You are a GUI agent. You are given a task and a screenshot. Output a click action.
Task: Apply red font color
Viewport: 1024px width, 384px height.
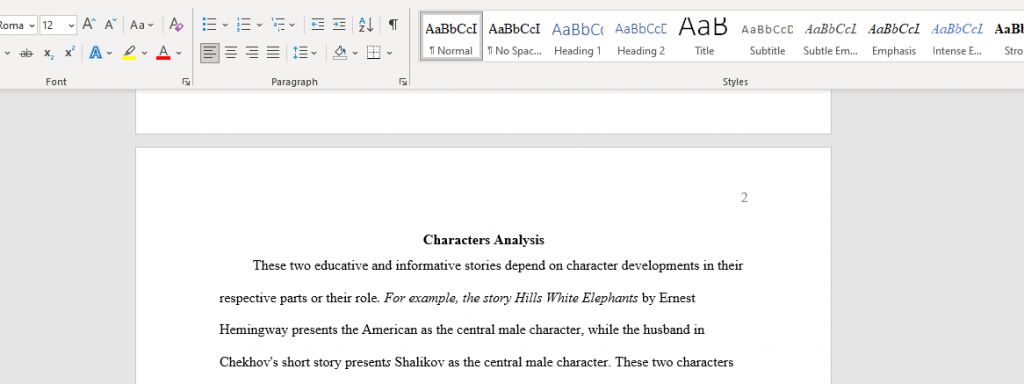click(163, 53)
